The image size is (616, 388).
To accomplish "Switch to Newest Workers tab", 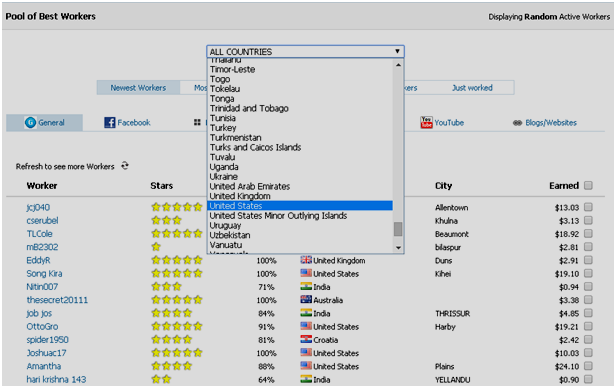I will 138,88.
